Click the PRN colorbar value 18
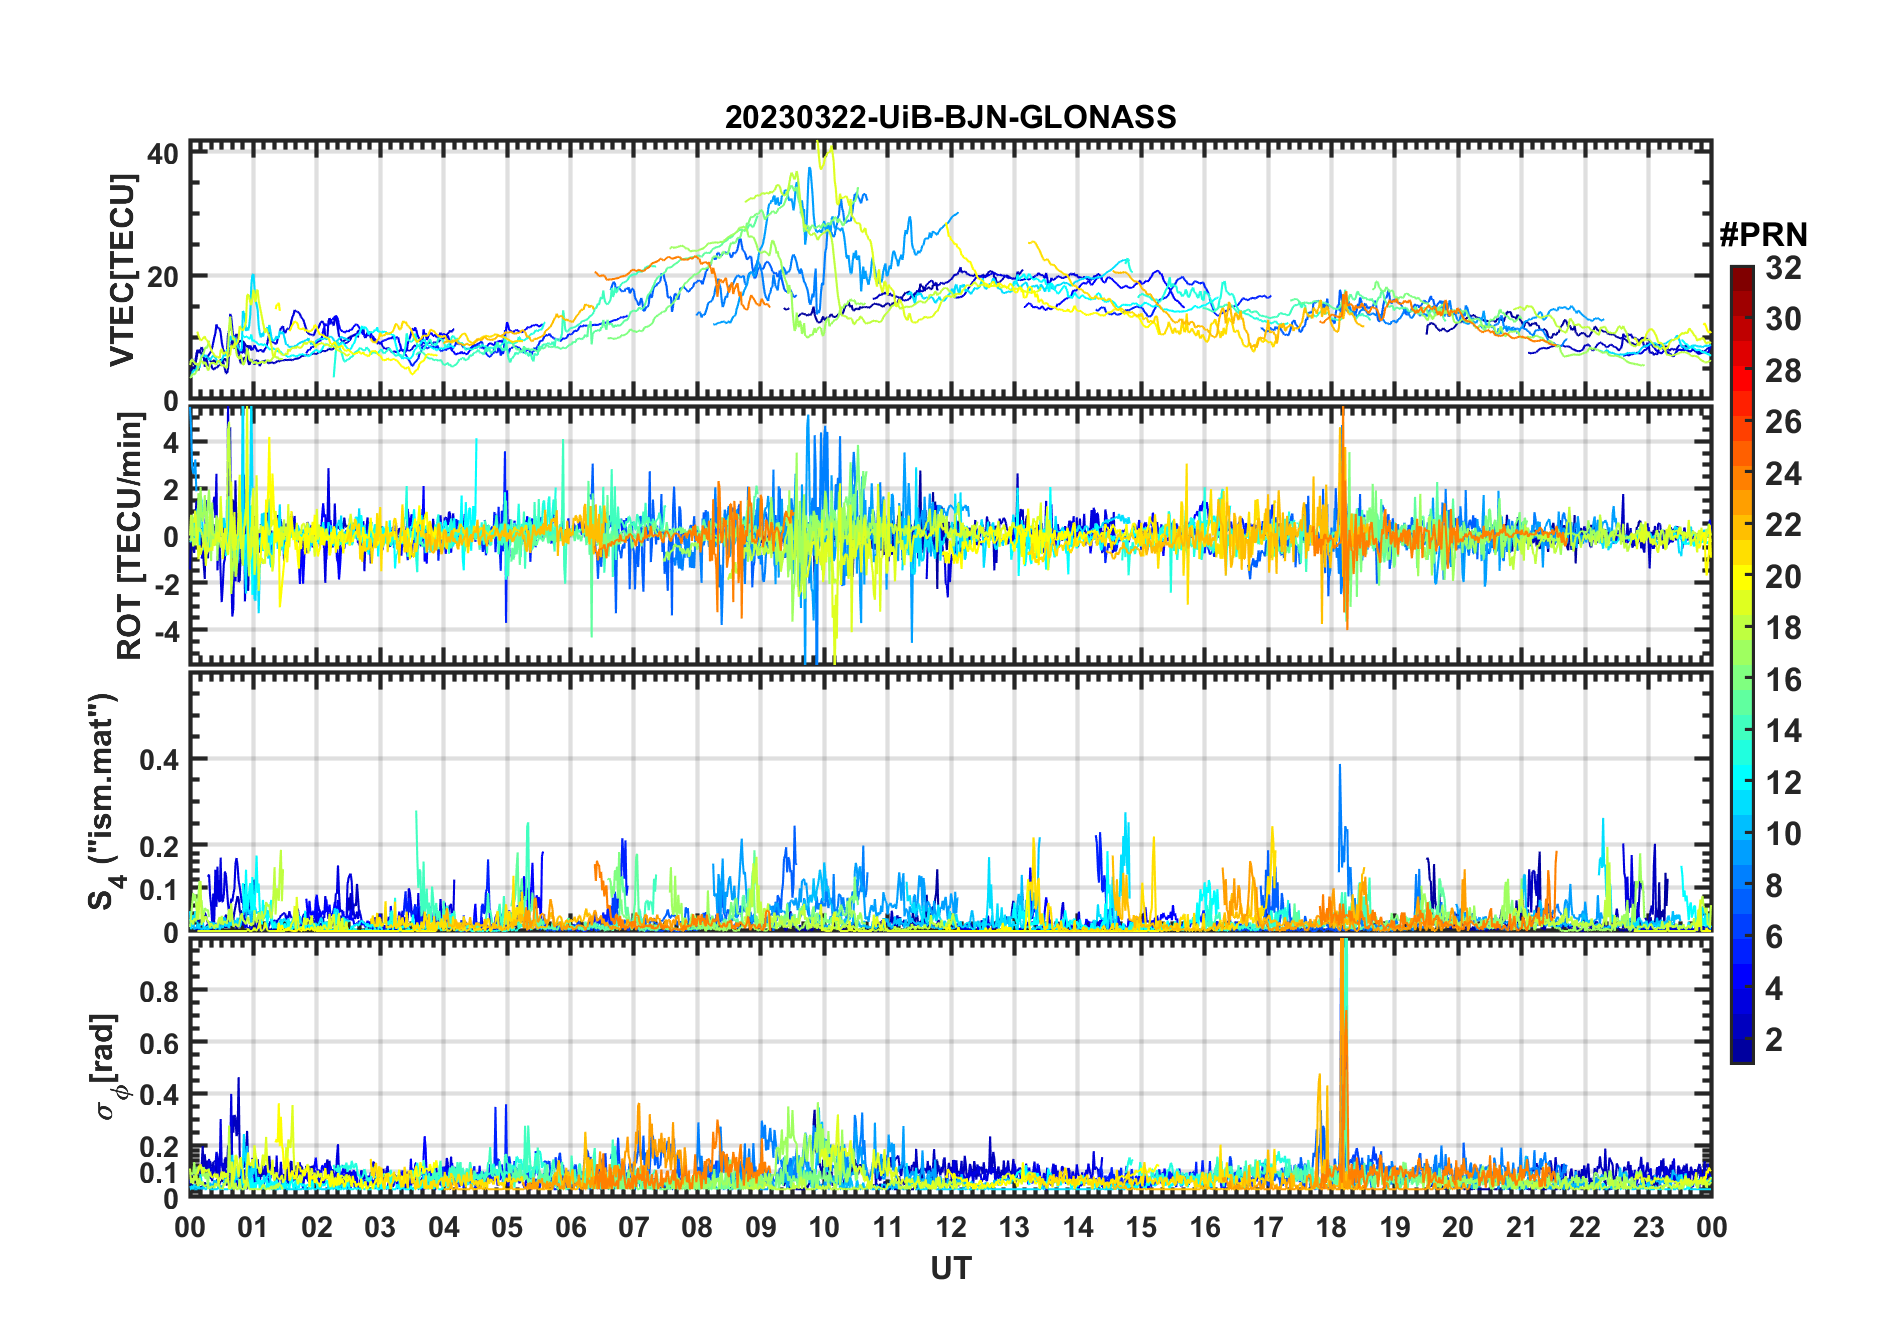The width and height of the screenshot is (1902, 1330). click(x=1783, y=628)
